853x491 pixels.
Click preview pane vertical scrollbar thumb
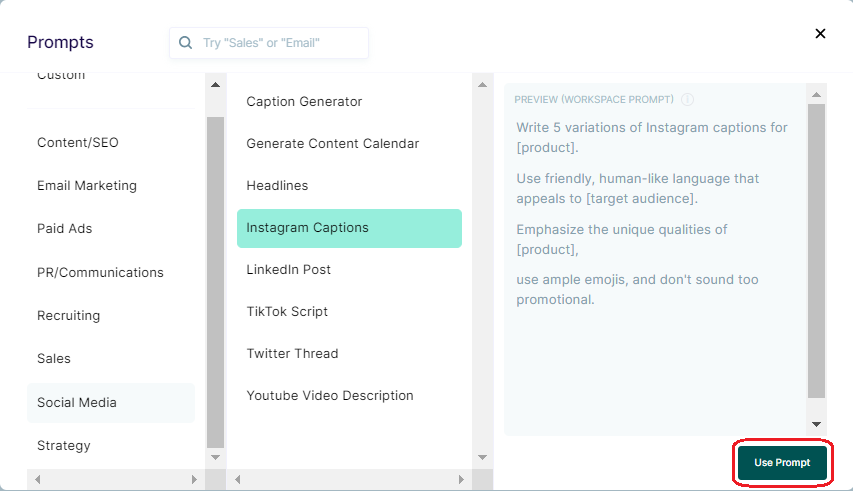click(817, 251)
